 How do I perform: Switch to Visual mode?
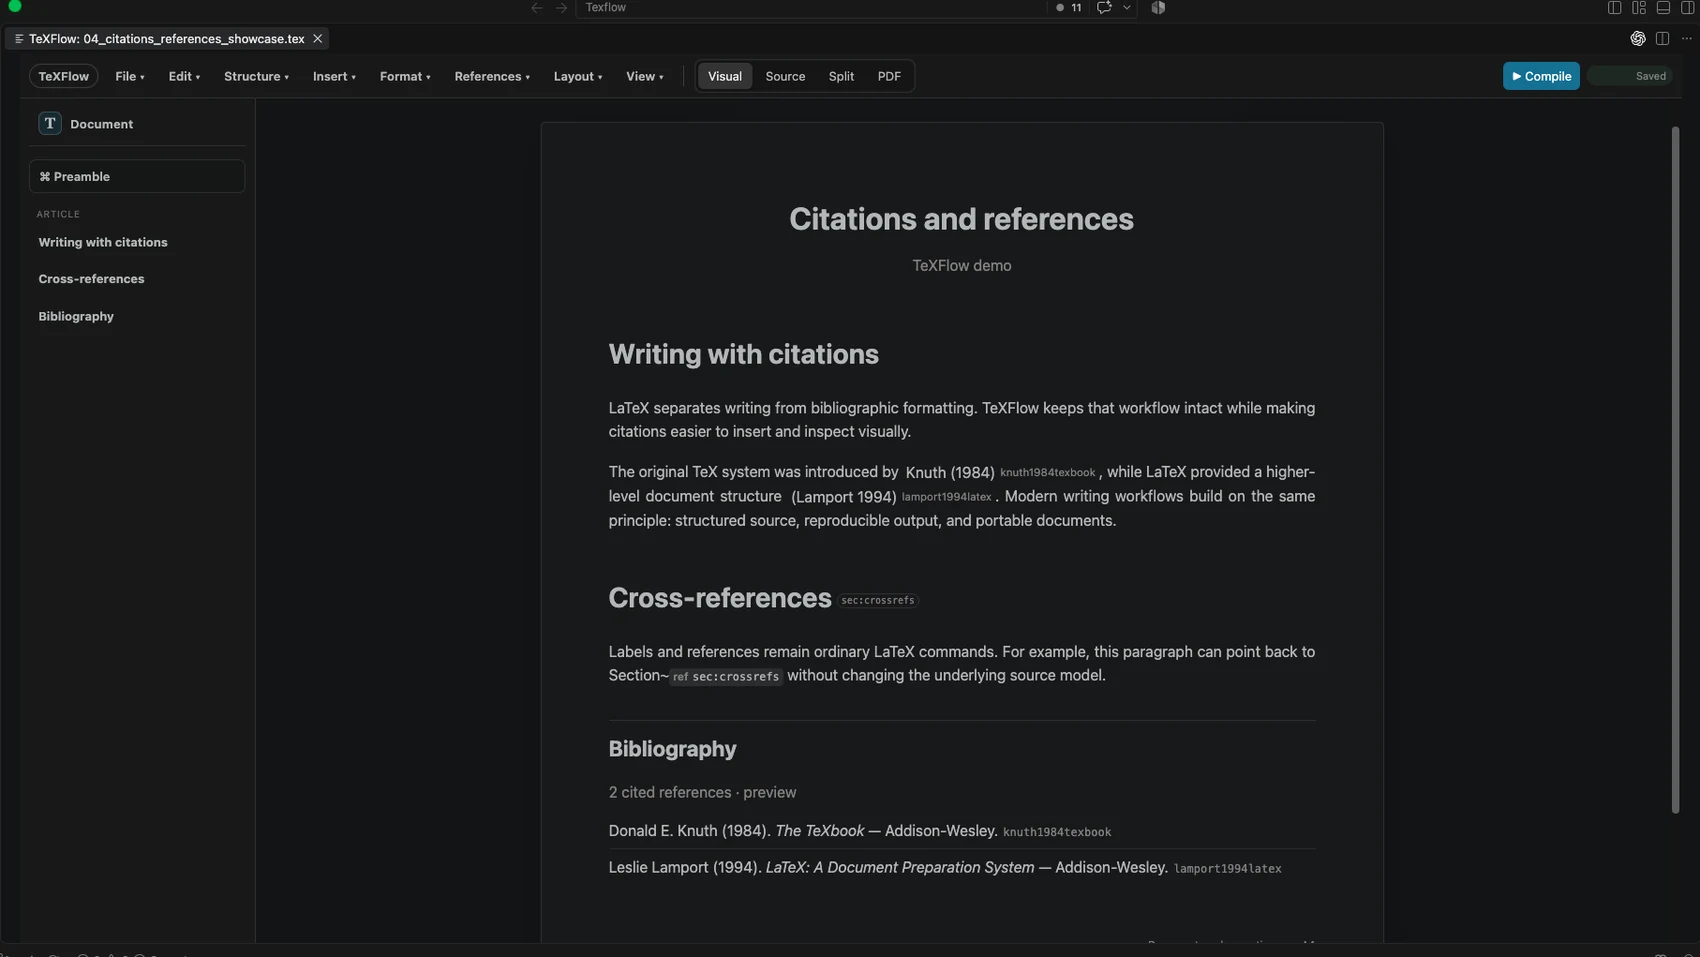tap(725, 76)
